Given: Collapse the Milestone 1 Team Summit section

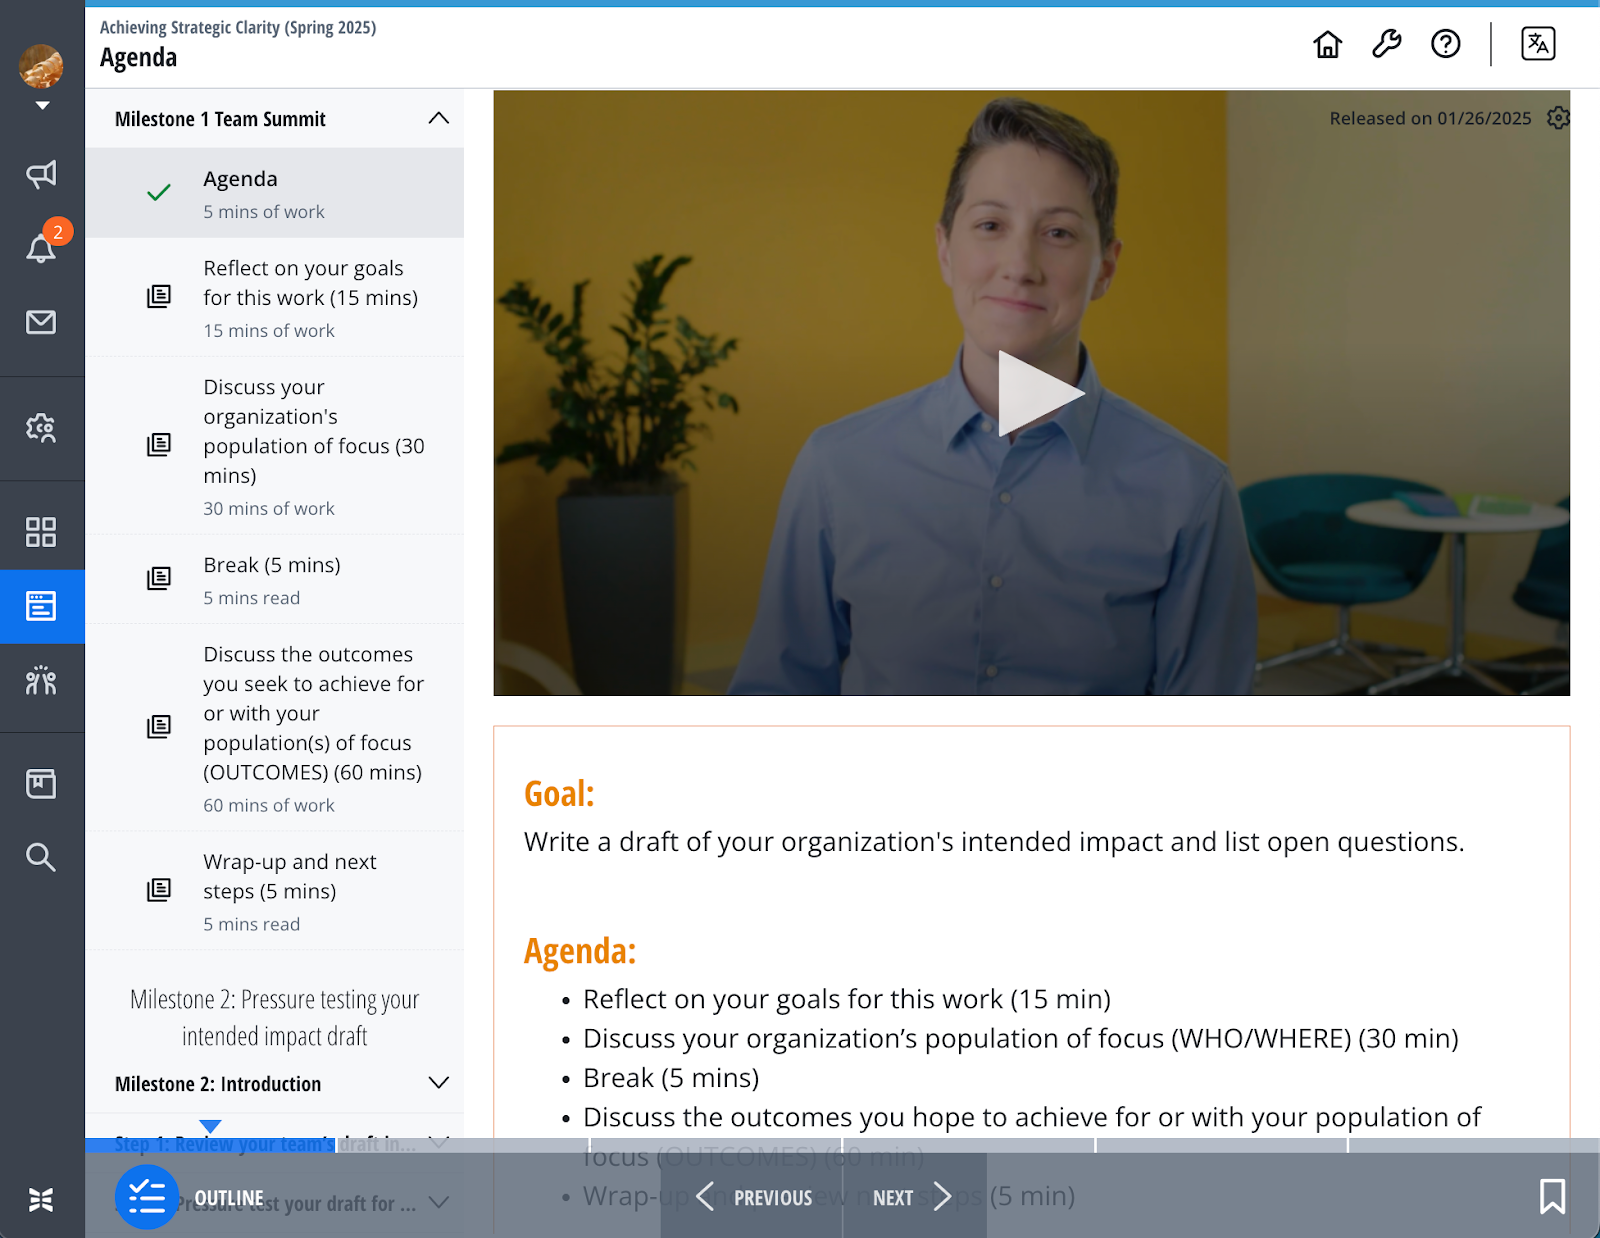Looking at the screenshot, I should point(438,119).
